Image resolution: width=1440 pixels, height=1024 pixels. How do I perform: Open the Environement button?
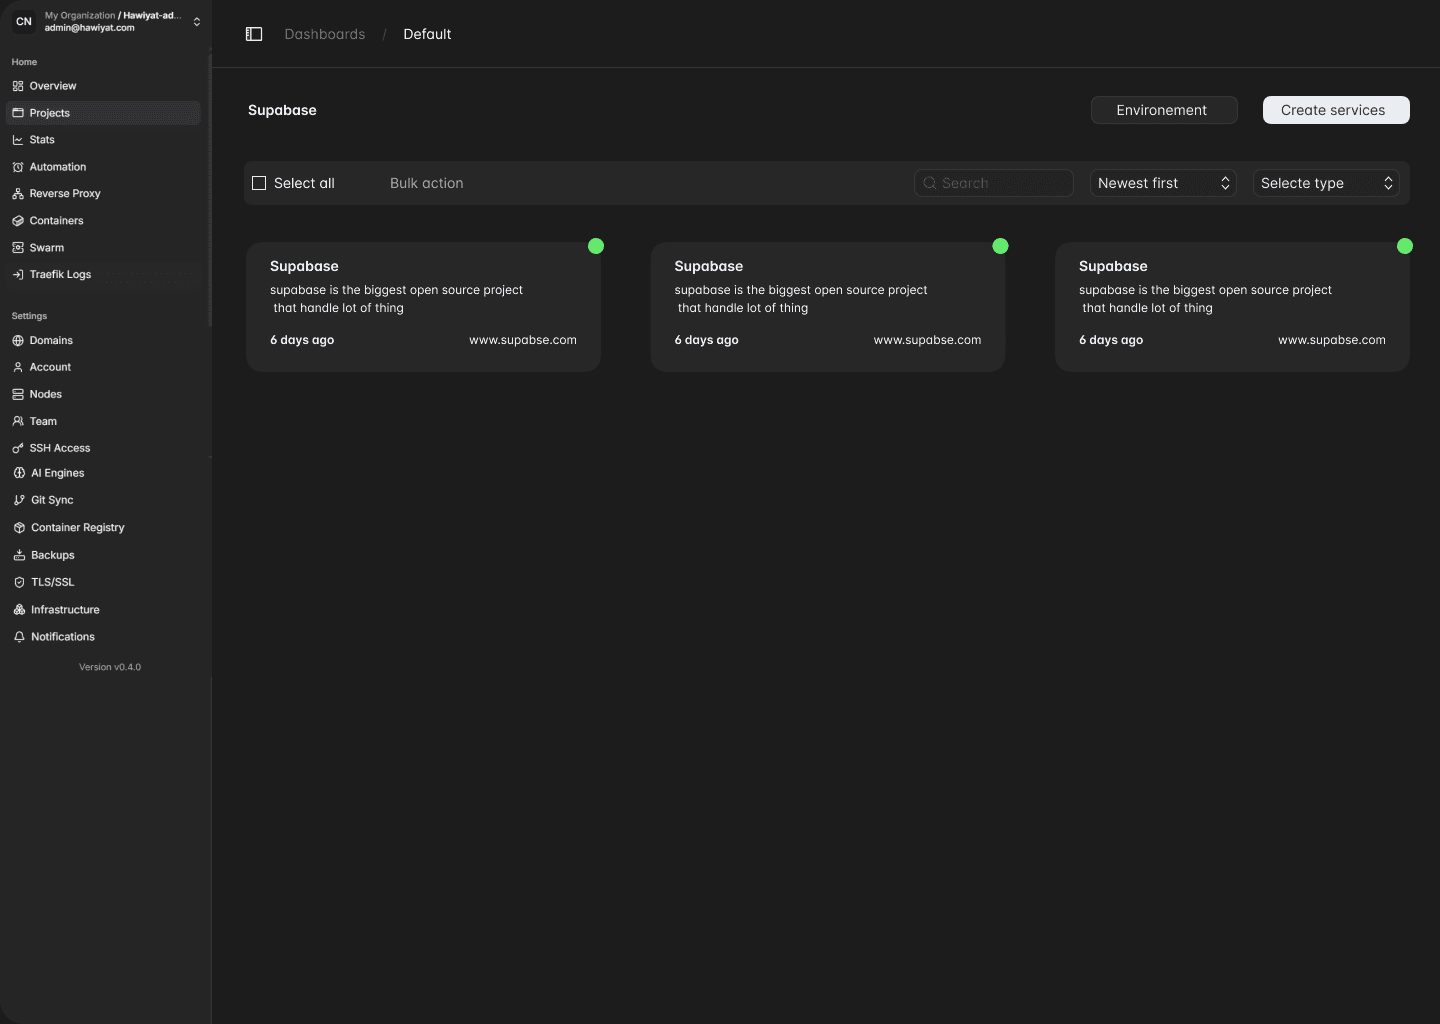point(1163,110)
